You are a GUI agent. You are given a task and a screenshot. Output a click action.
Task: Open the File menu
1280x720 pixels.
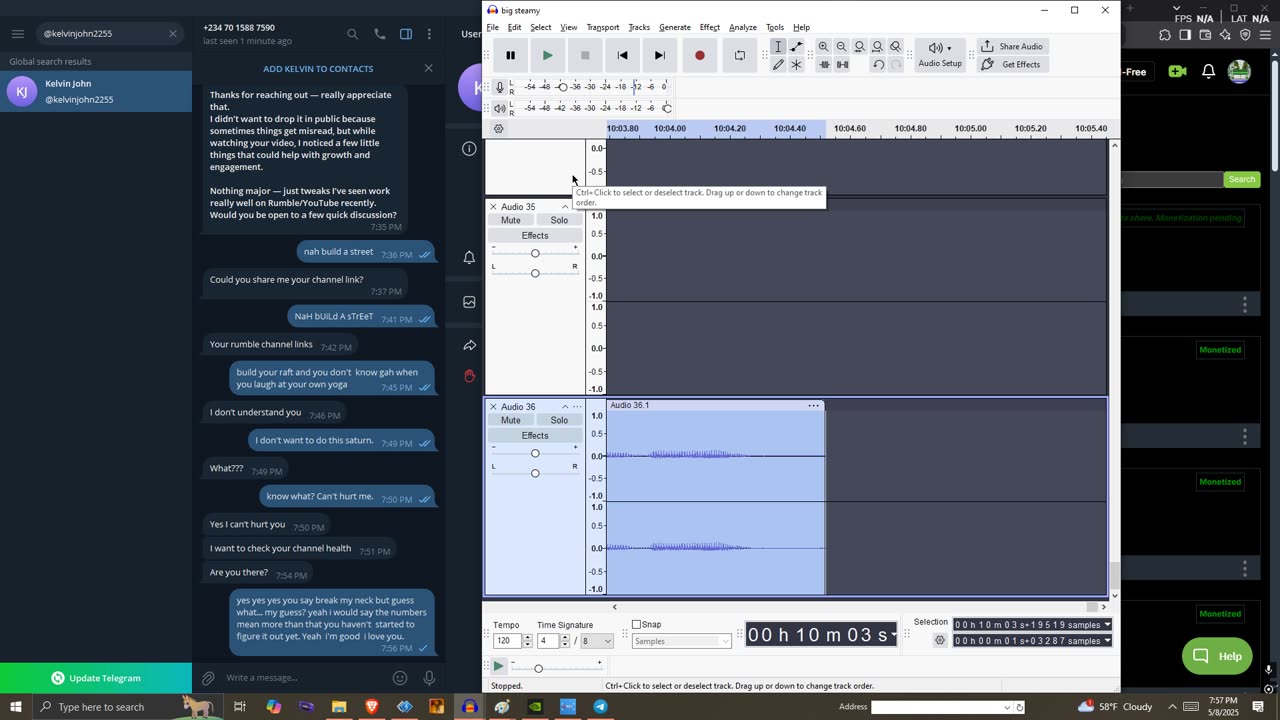tap(493, 27)
